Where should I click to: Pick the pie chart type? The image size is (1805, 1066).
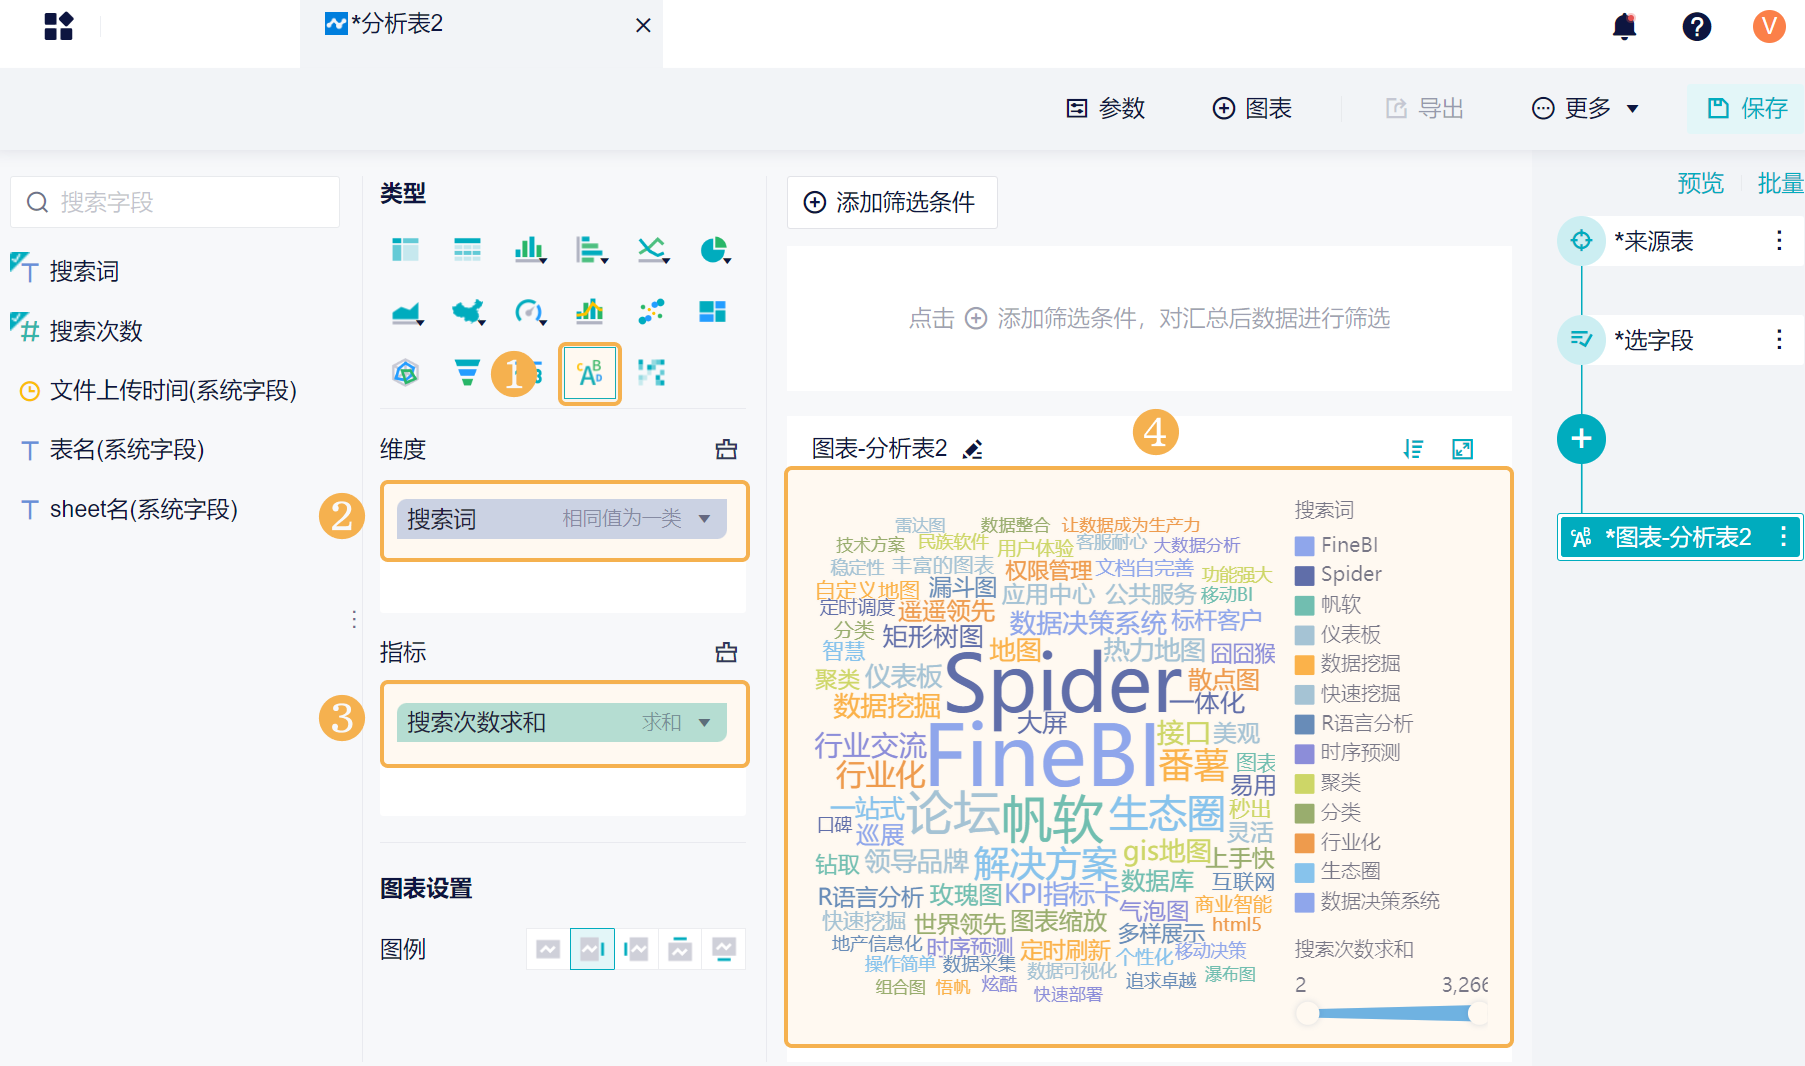point(714,249)
